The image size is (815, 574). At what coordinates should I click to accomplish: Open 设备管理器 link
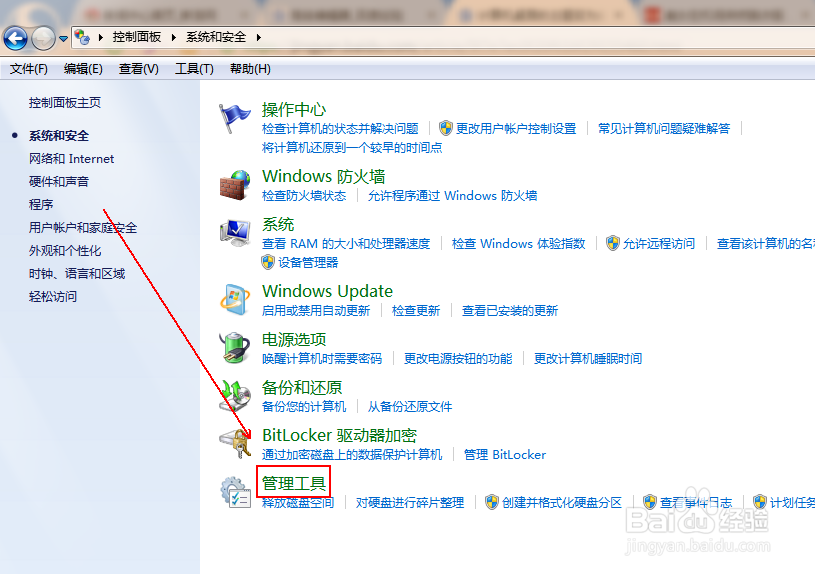pos(308,263)
